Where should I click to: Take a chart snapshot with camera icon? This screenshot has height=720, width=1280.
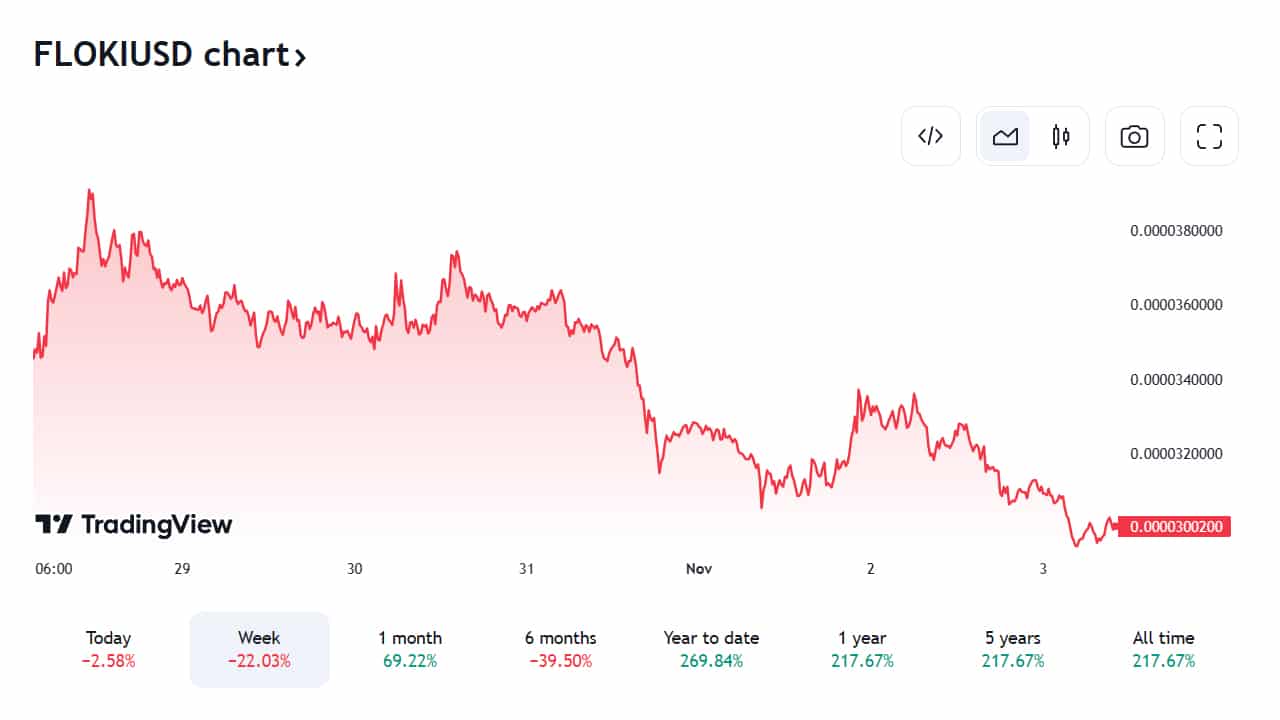pos(1134,136)
